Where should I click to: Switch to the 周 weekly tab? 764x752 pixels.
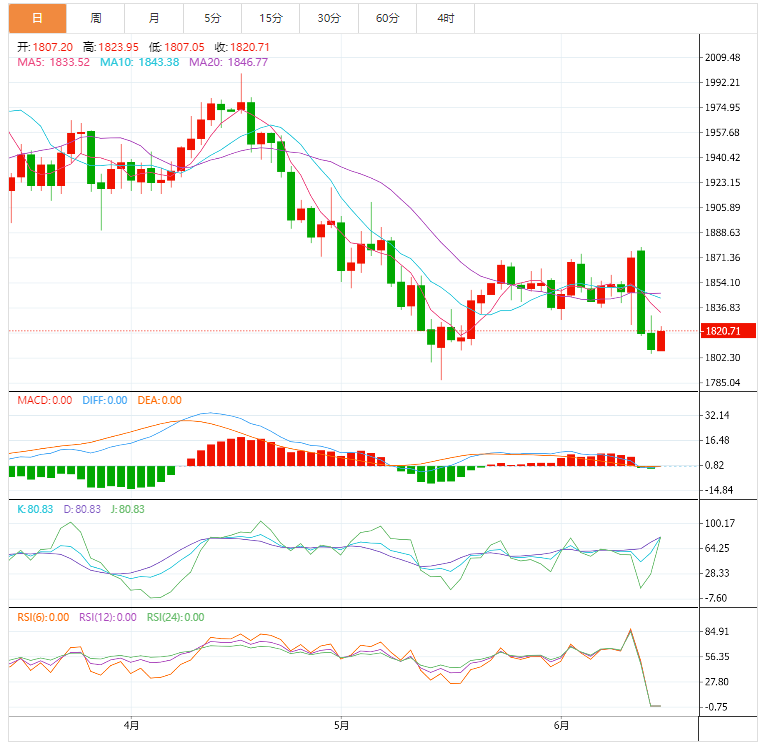(96, 19)
